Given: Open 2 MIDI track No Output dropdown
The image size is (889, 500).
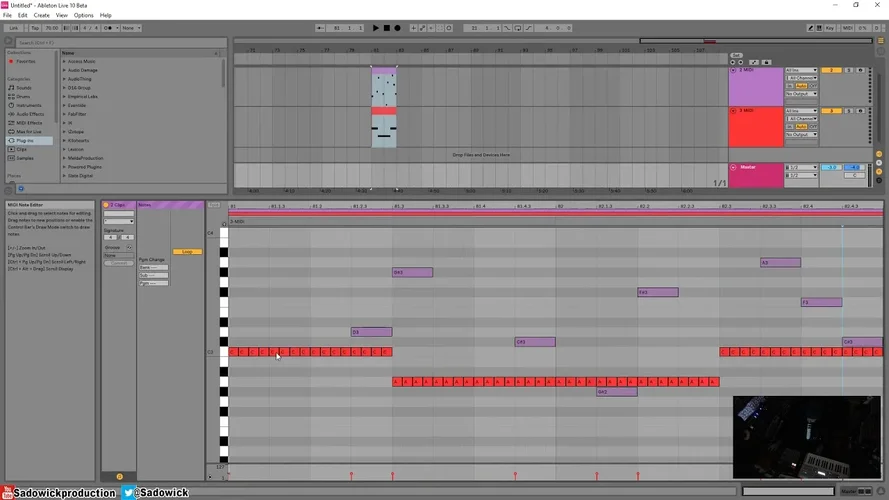Looking at the screenshot, I should (x=801, y=94).
